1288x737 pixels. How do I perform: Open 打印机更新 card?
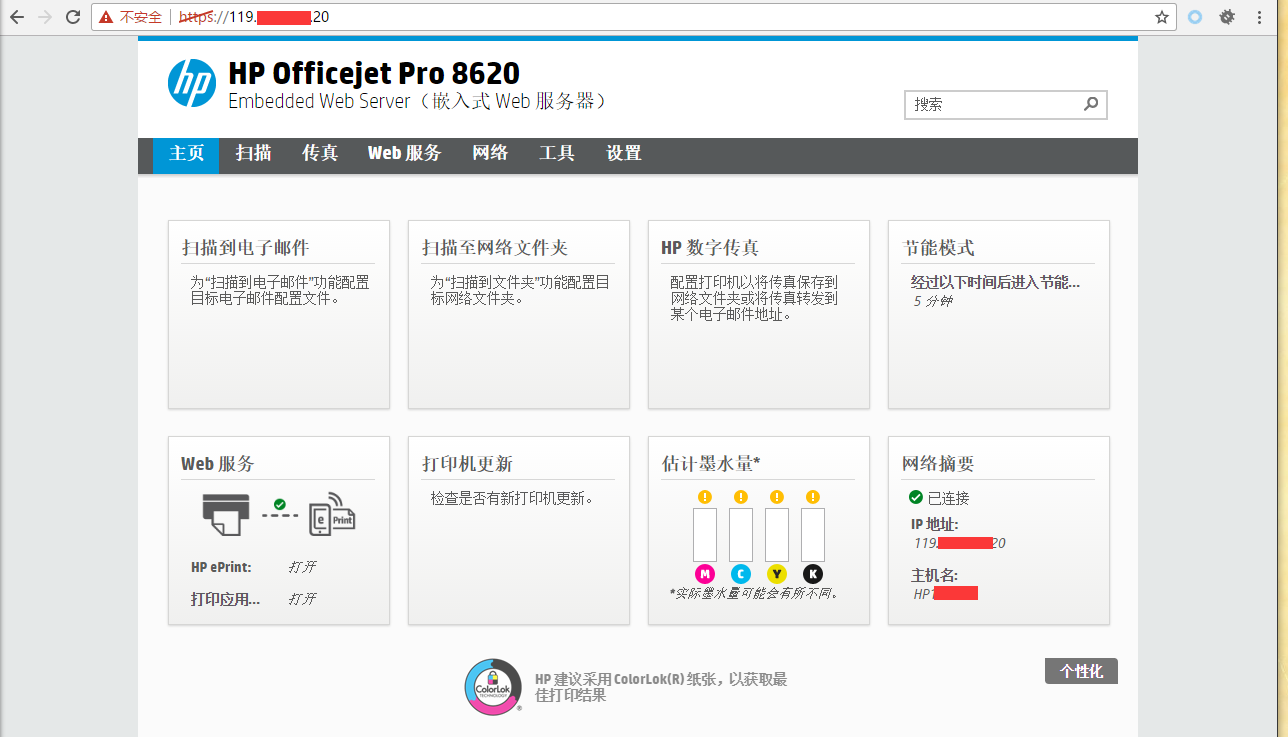tap(519, 530)
